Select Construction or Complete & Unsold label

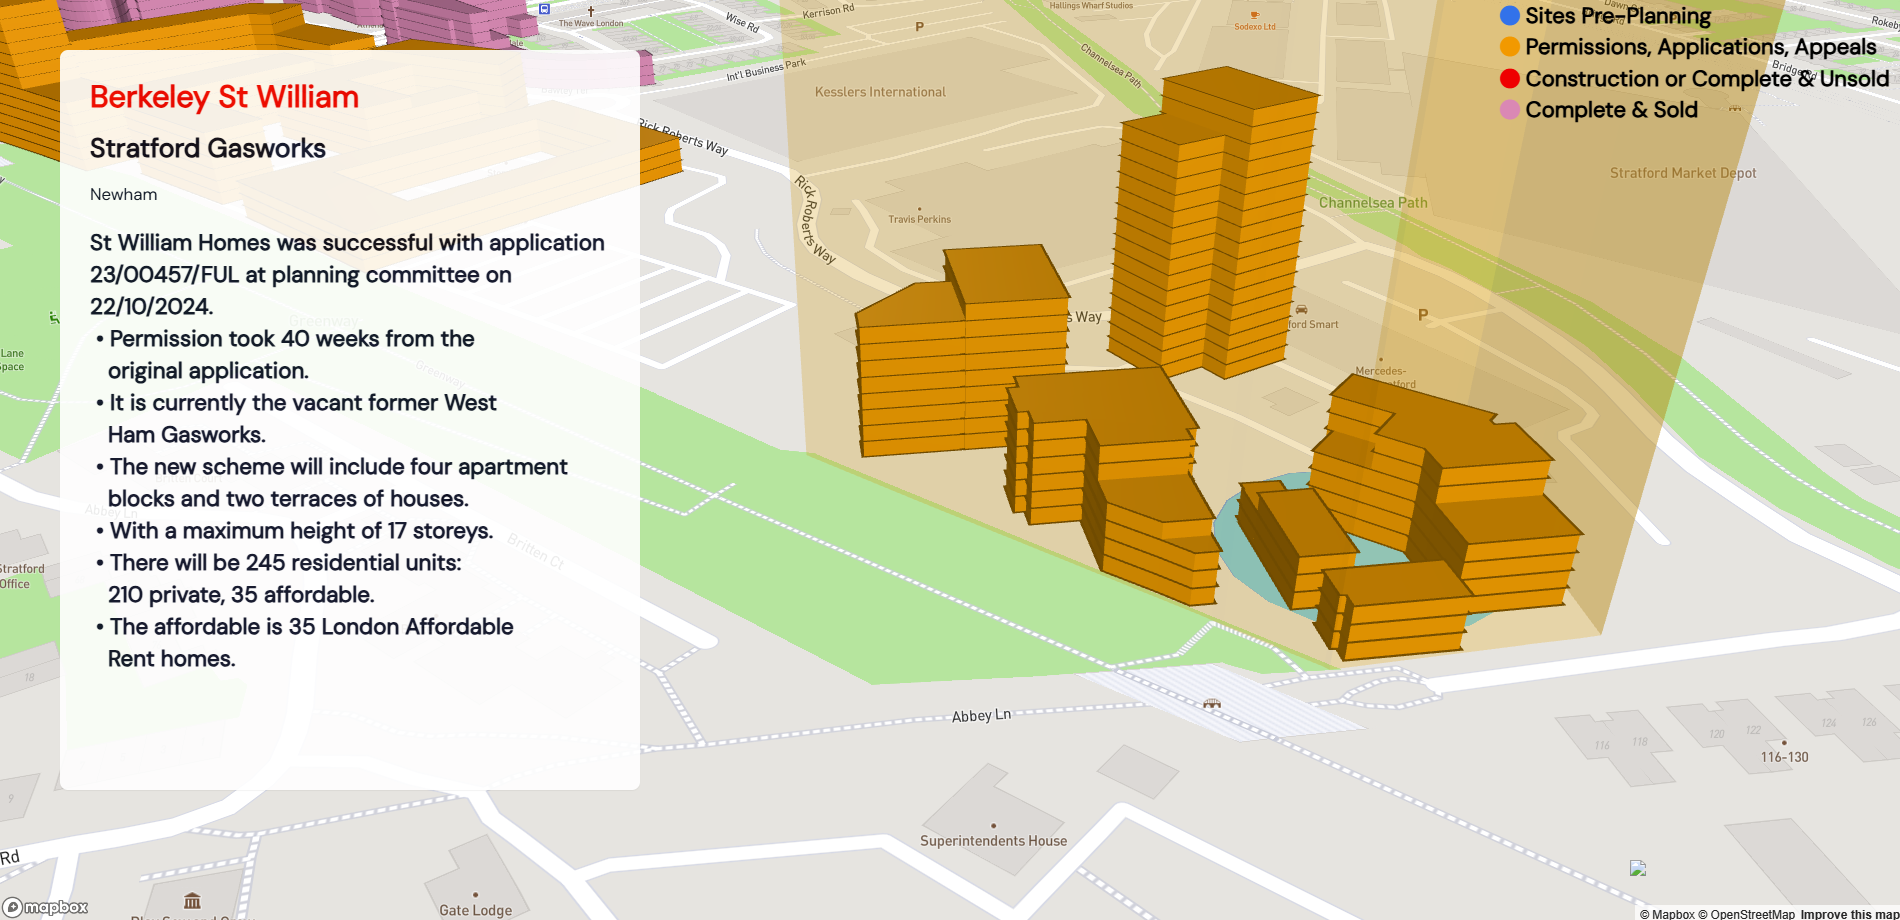click(x=1707, y=79)
